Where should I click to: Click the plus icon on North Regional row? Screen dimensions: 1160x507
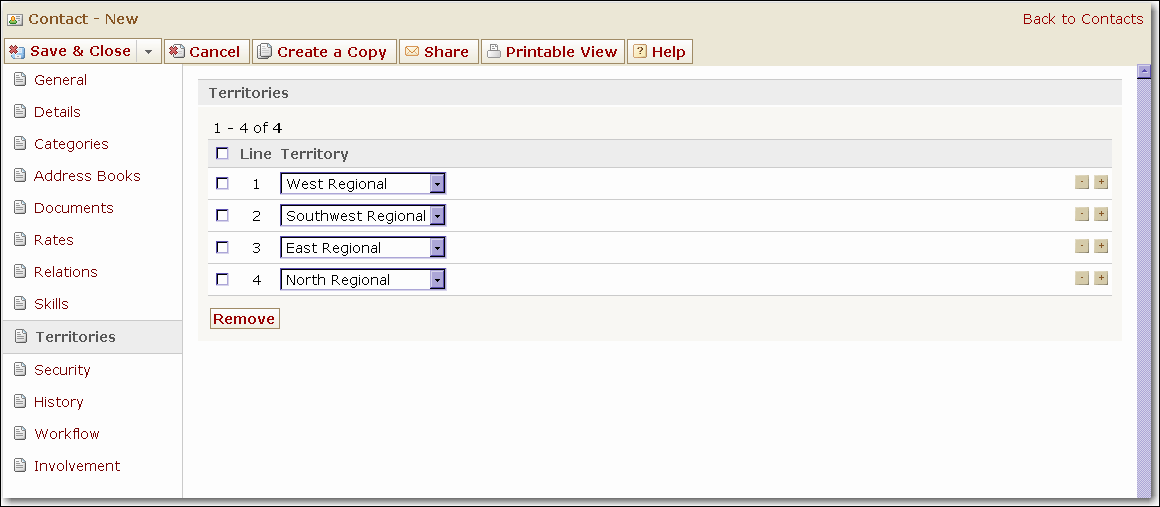coord(1101,278)
